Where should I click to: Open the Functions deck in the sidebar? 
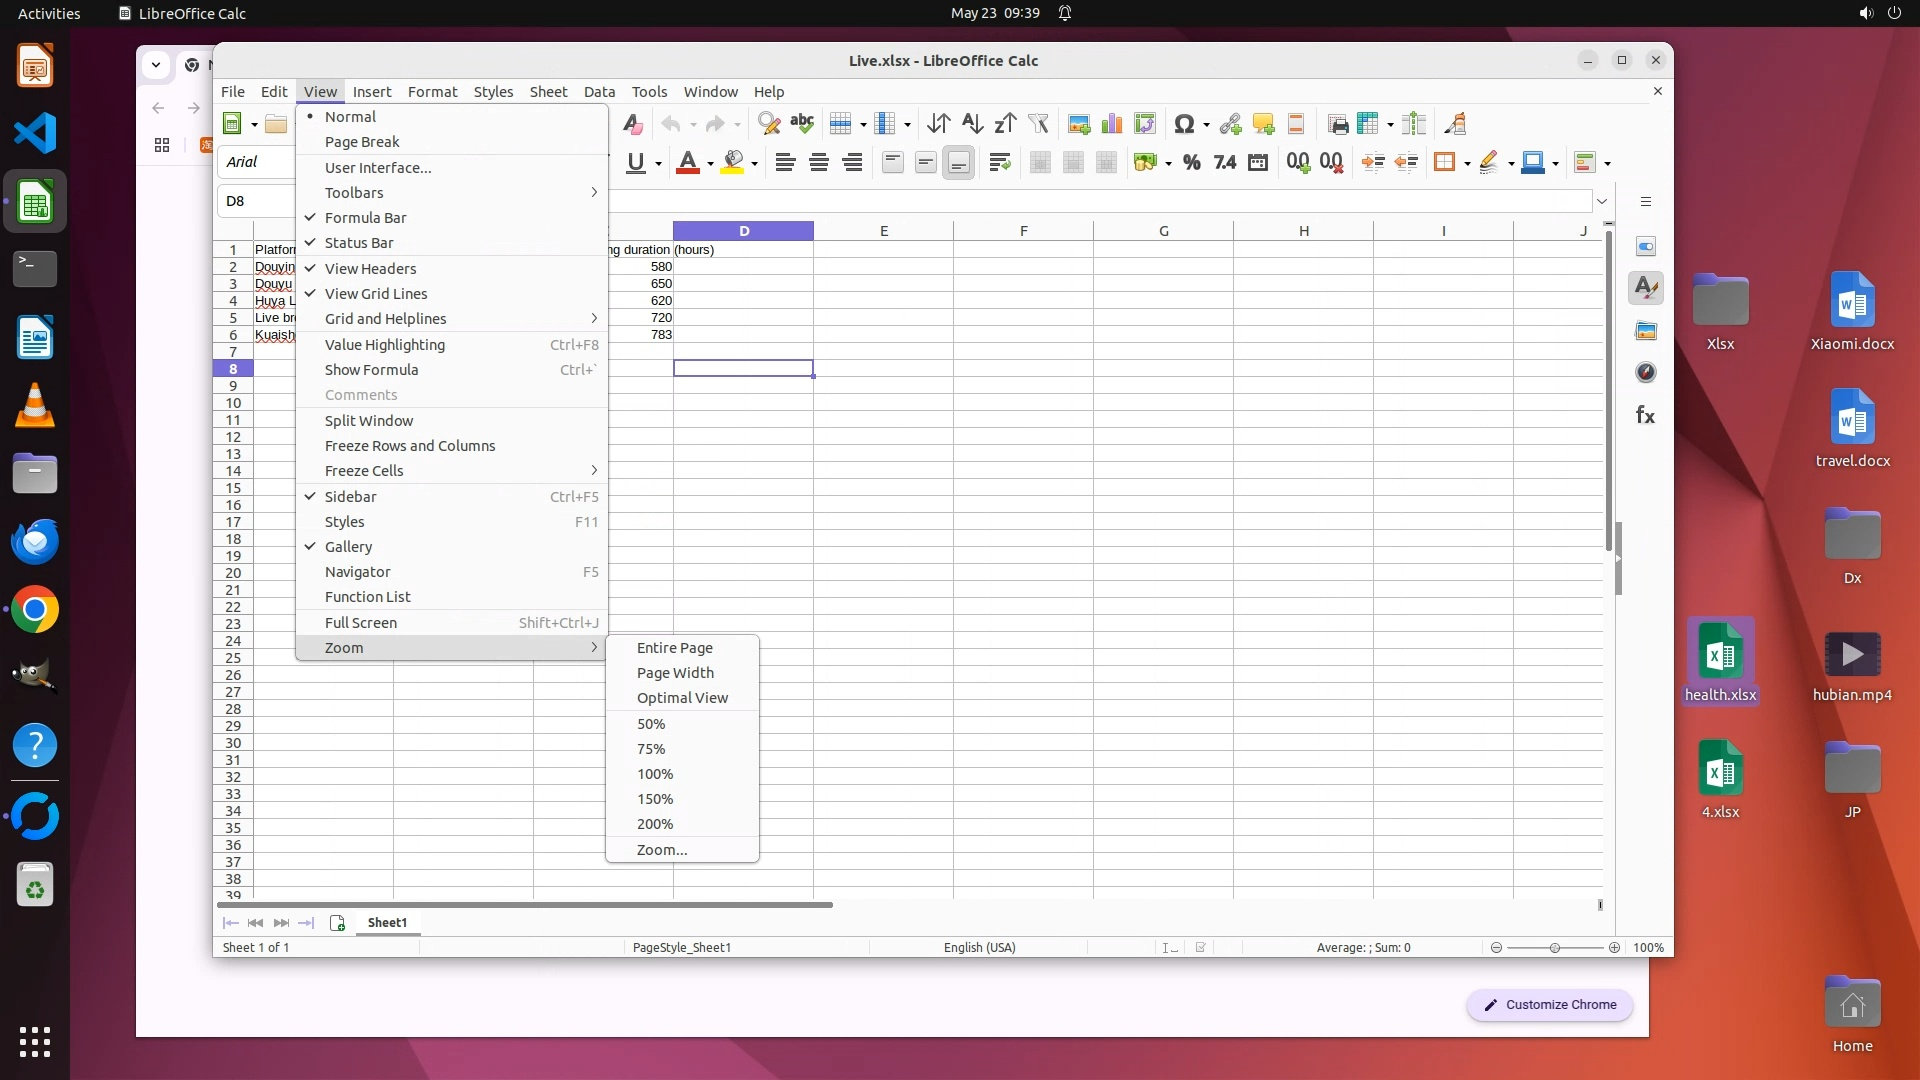coord(1645,415)
